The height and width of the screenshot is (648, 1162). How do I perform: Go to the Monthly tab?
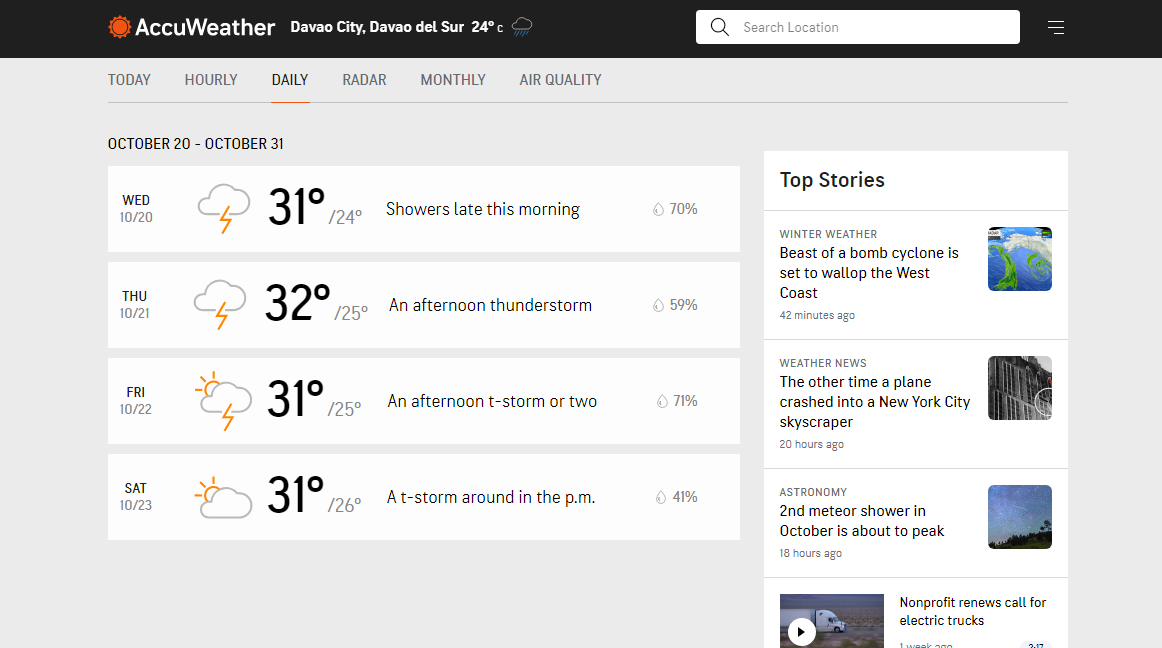[453, 80]
